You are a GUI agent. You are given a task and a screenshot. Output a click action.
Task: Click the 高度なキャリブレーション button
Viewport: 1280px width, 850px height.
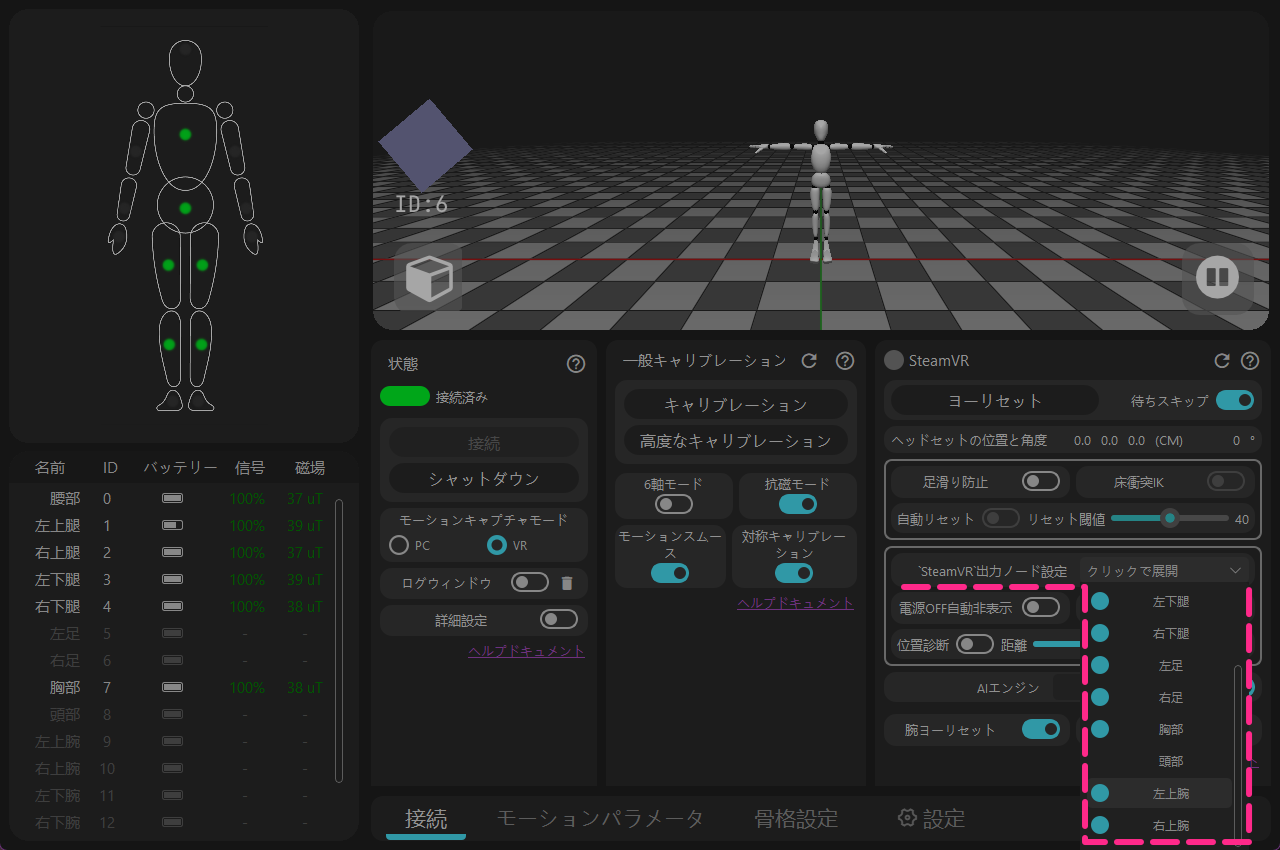point(736,440)
